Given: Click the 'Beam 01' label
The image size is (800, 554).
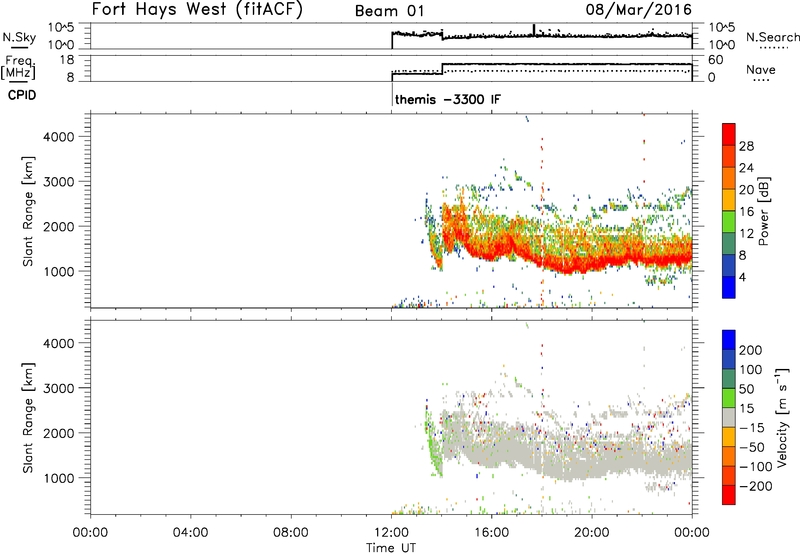Looking at the screenshot, I should (389, 11).
